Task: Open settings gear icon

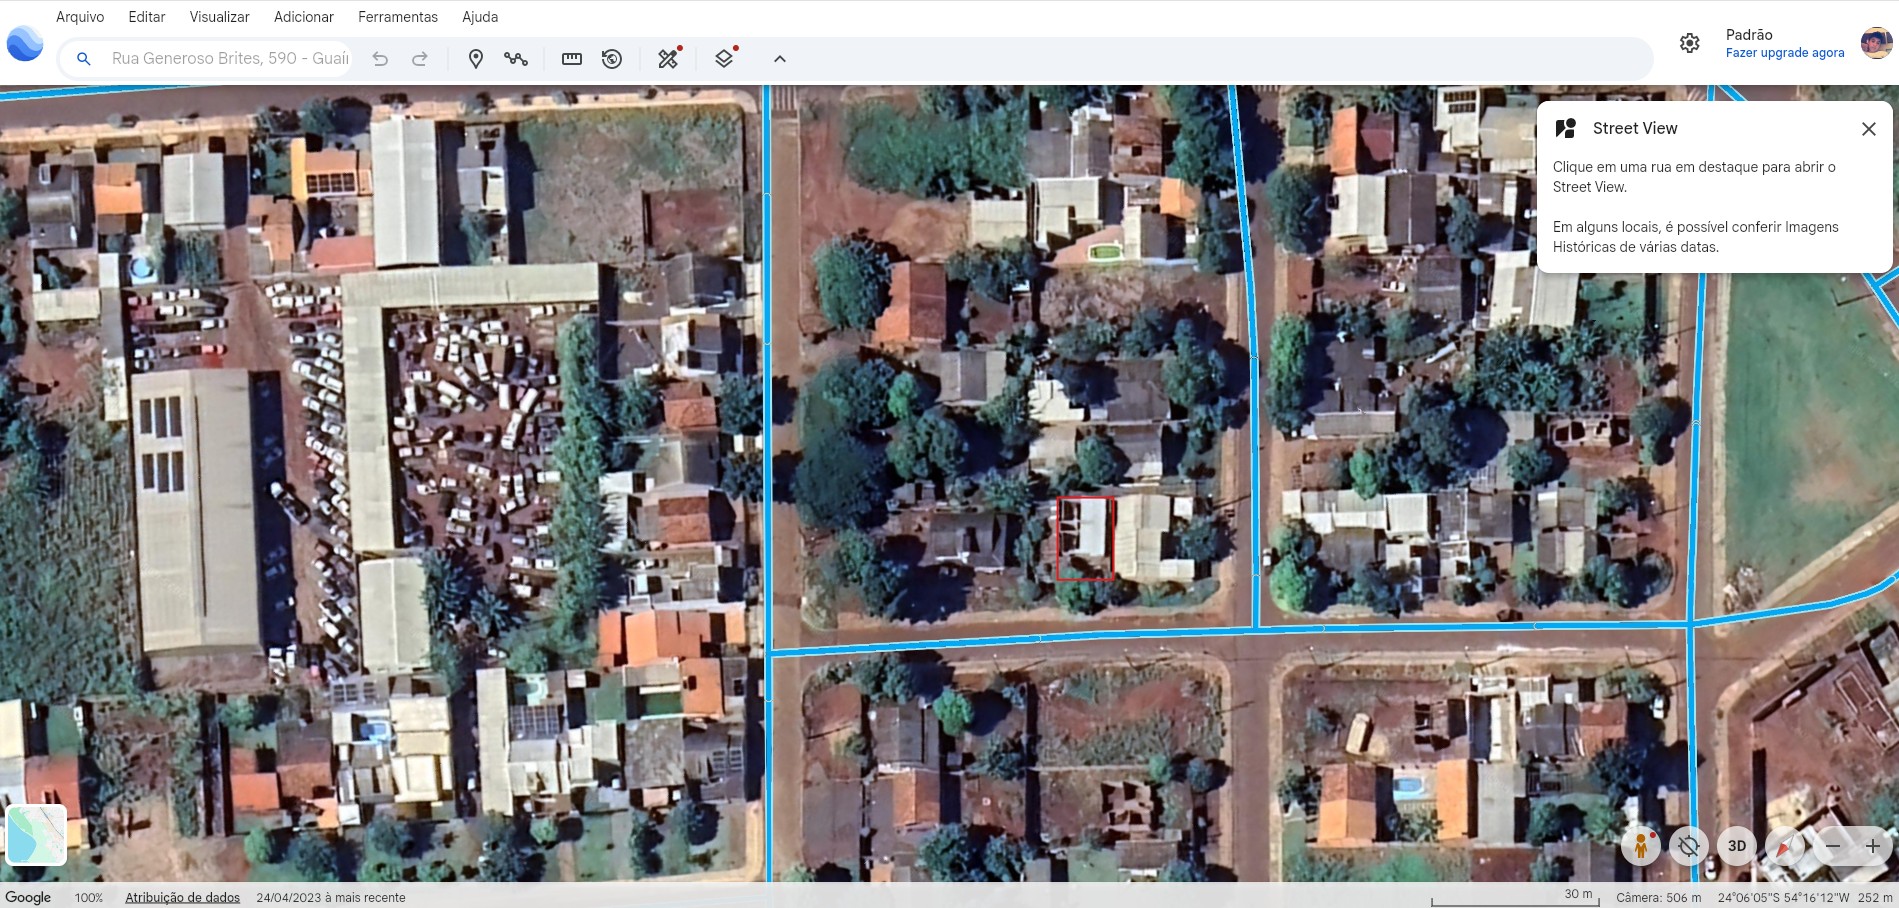Action: (1689, 43)
